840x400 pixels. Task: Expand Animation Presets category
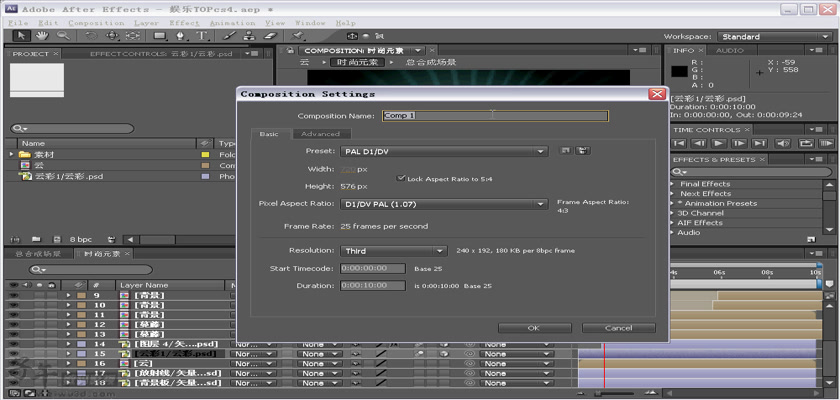(x=672, y=203)
